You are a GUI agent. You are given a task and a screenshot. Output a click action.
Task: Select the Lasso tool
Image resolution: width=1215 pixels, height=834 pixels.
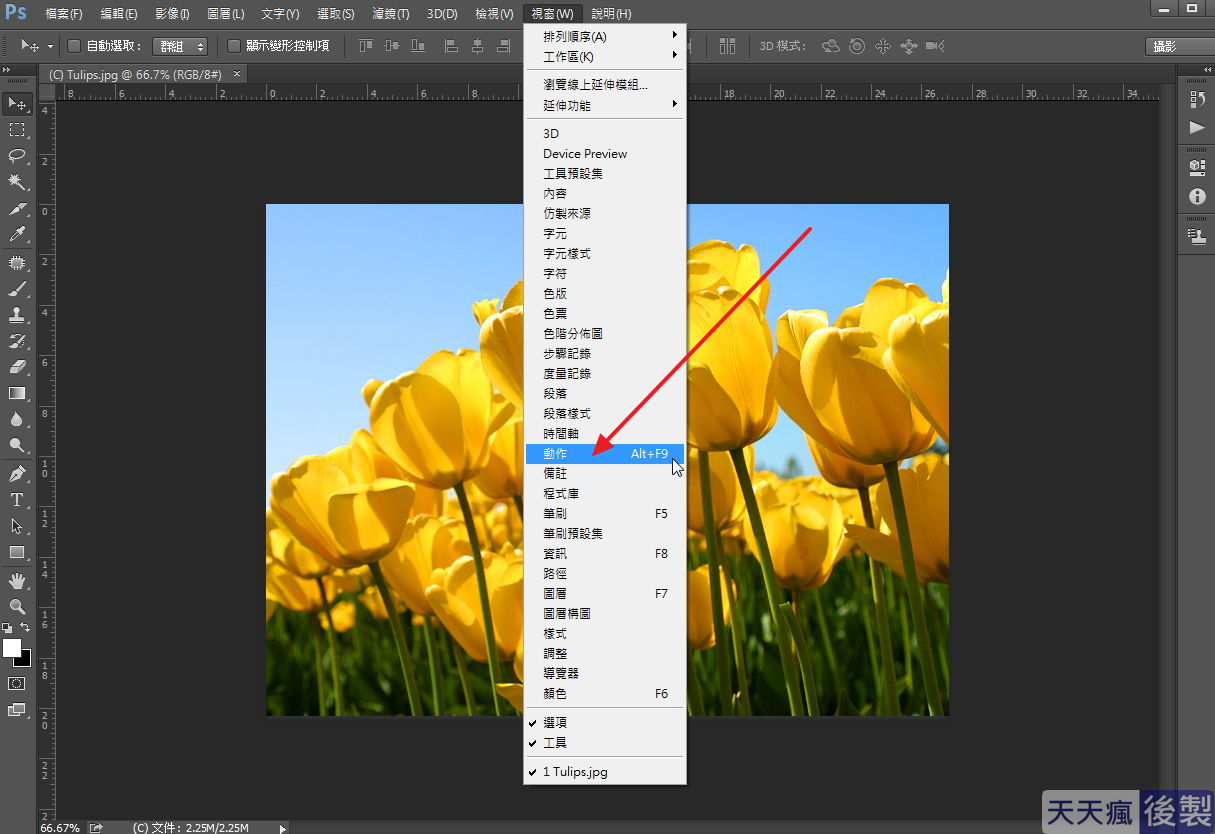coord(17,156)
